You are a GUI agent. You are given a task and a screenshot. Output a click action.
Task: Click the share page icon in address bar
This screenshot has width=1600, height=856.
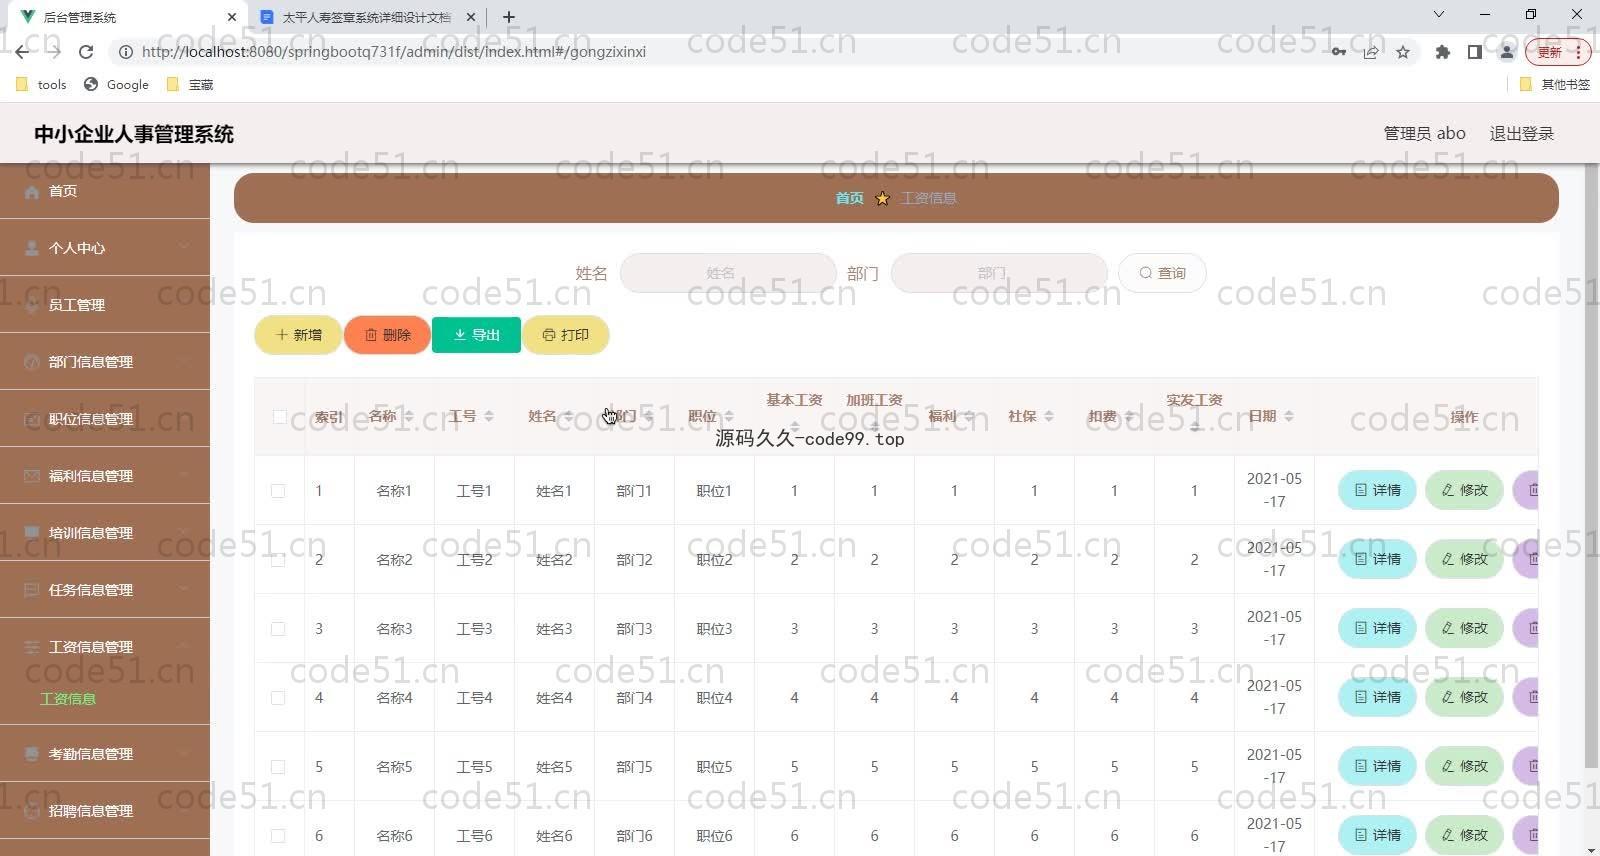[1370, 52]
